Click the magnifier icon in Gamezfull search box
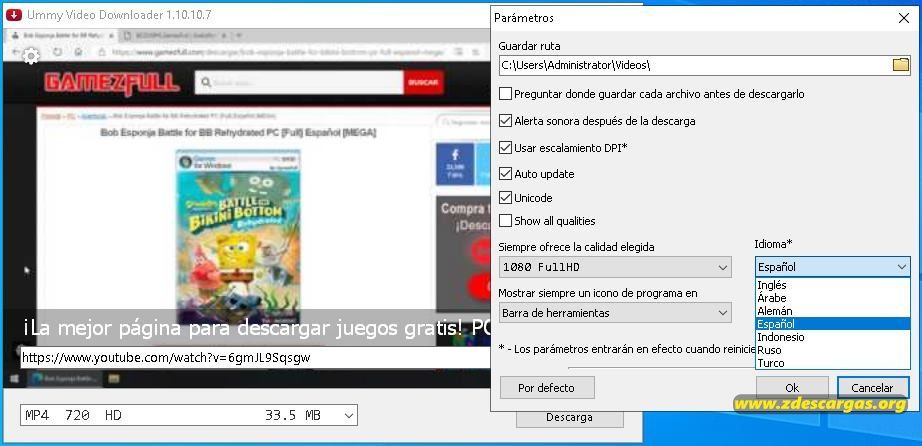The image size is (922, 446). [206, 82]
